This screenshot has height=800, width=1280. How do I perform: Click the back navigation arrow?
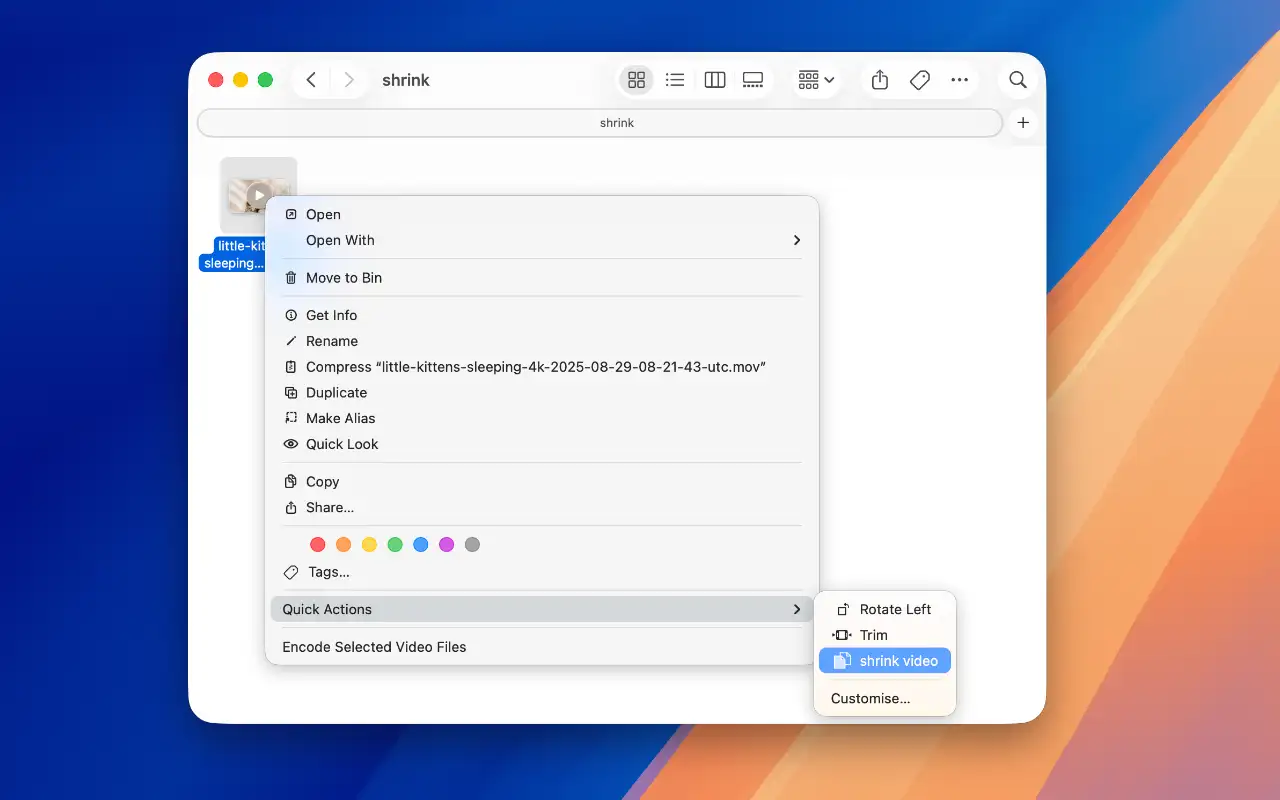point(311,79)
